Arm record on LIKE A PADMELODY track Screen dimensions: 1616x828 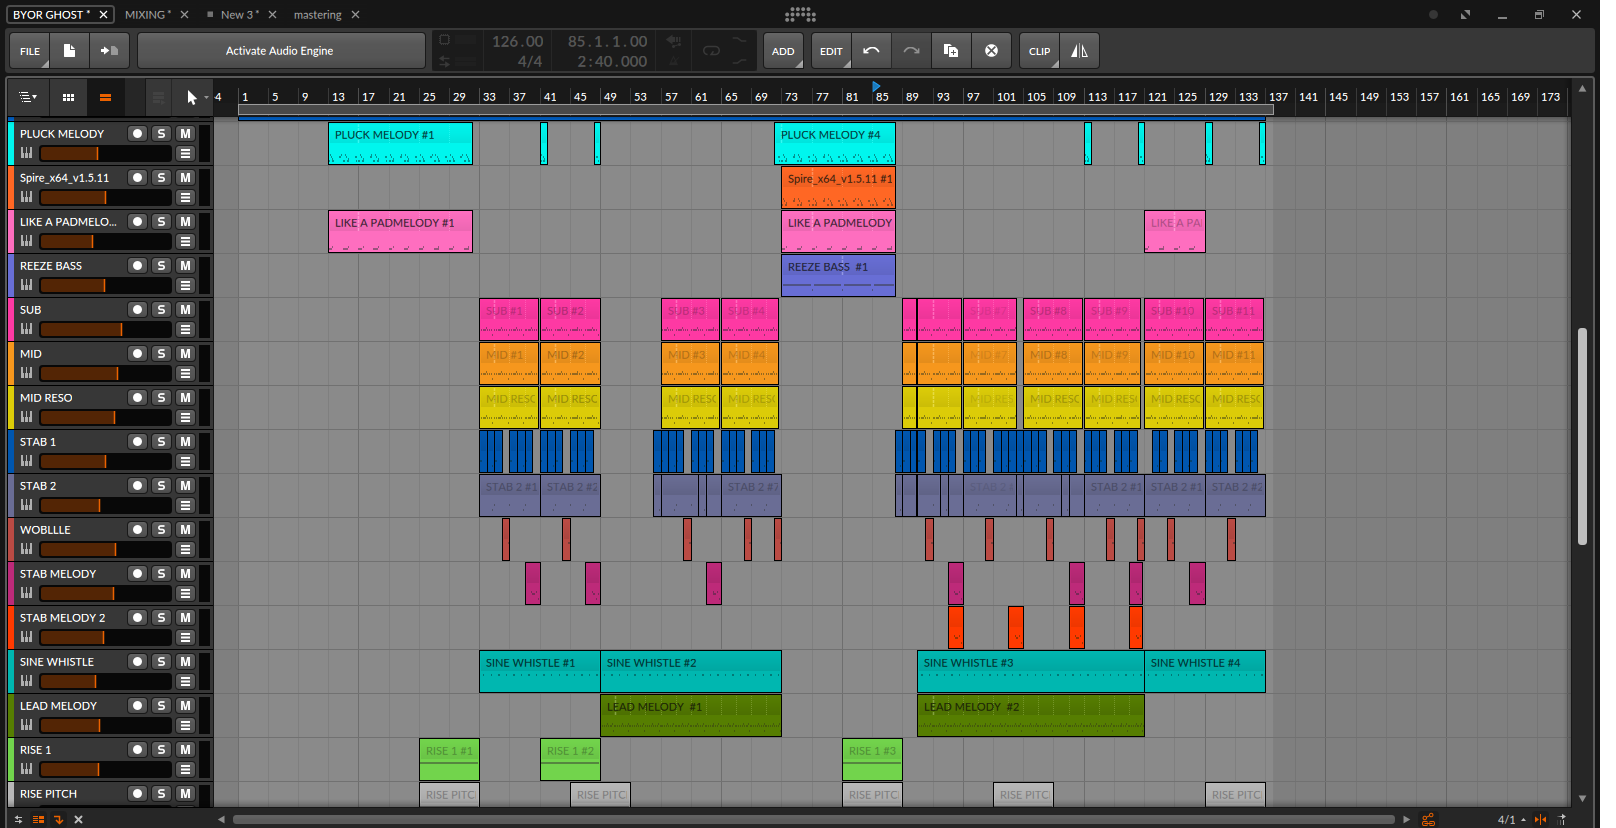137,222
